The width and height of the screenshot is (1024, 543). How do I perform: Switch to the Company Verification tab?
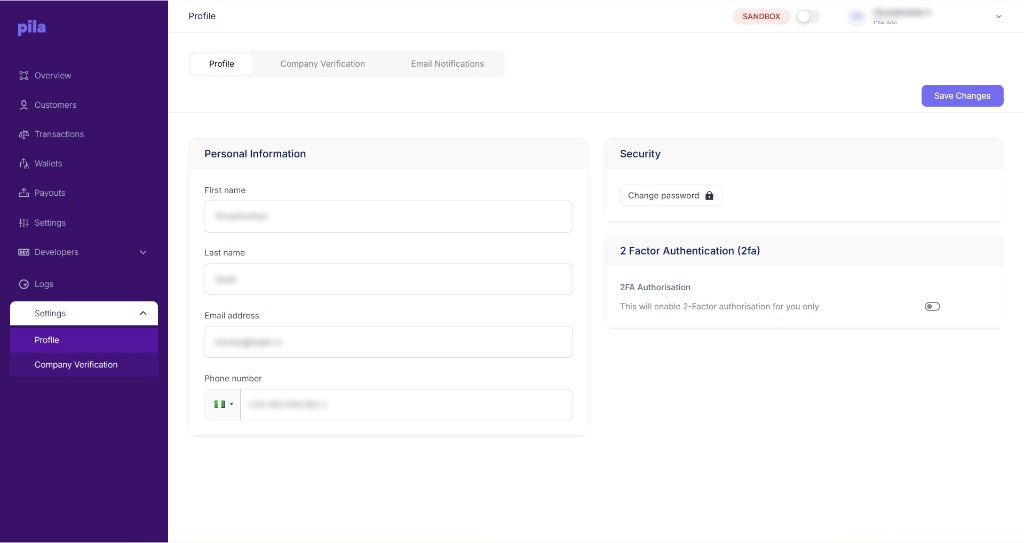pyautogui.click(x=323, y=64)
